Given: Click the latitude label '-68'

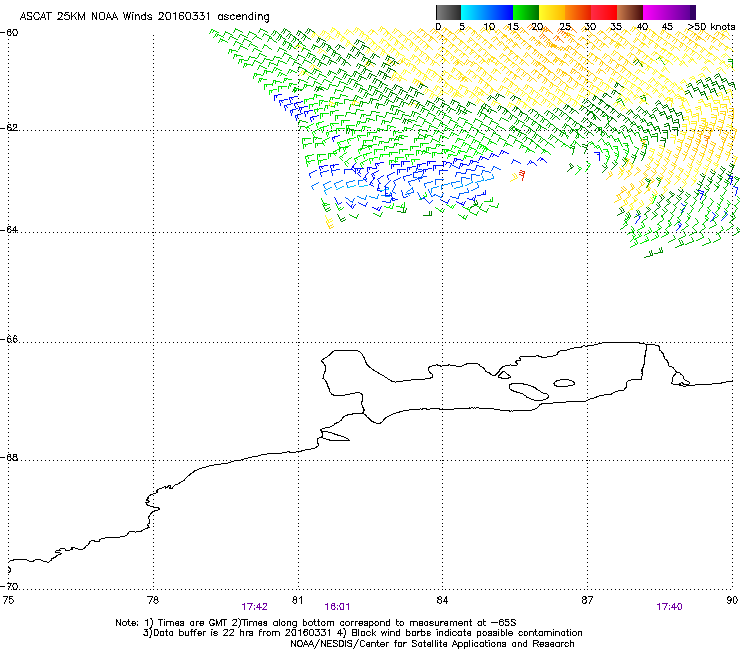Looking at the screenshot, I should [x=10, y=457].
